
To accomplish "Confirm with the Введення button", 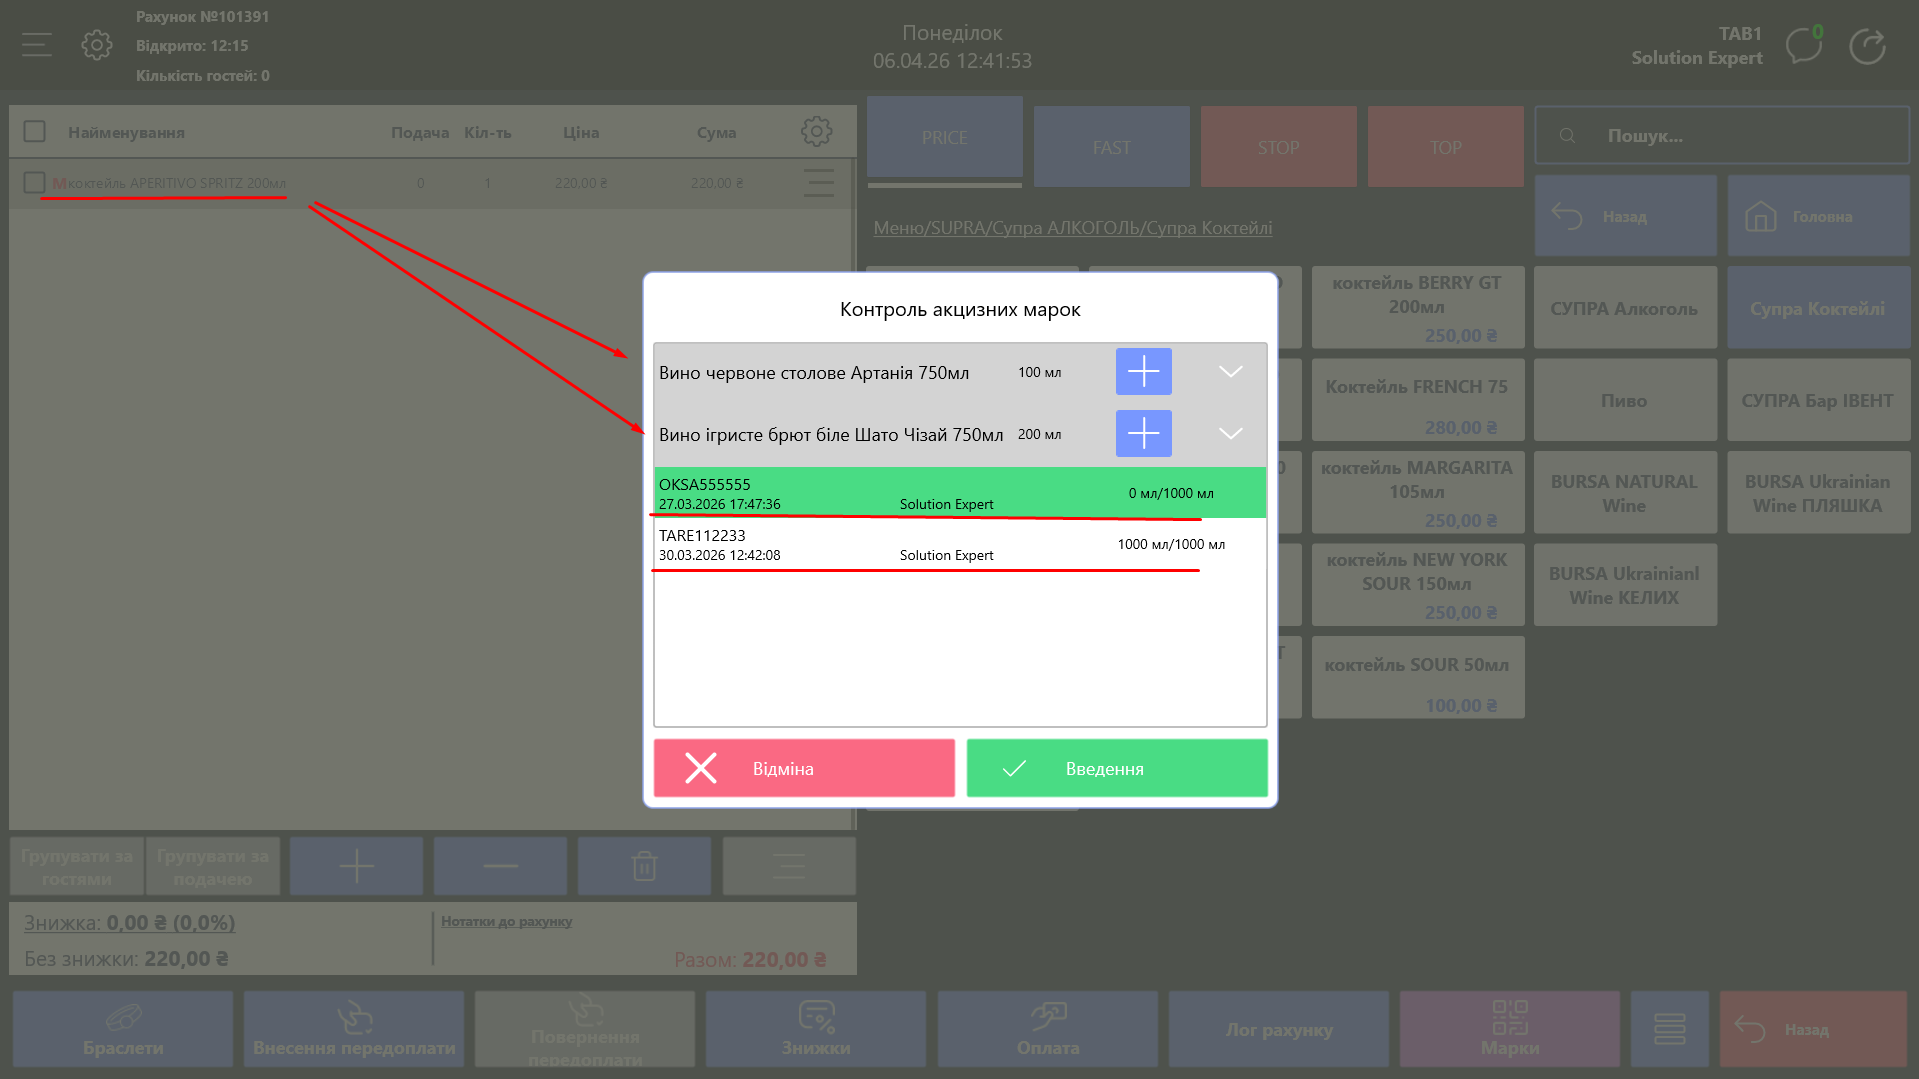I will pyautogui.click(x=1116, y=768).
